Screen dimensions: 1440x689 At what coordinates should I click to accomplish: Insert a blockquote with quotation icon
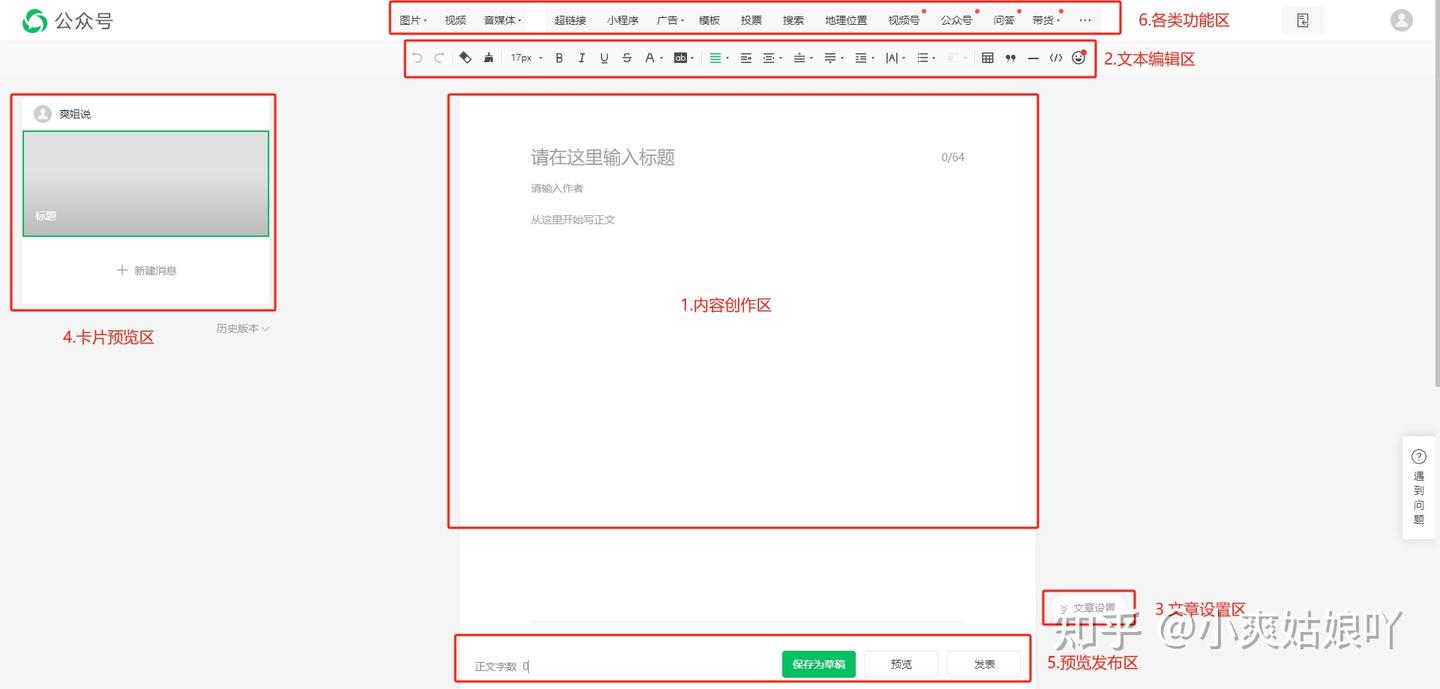[x=1011, y=58]
